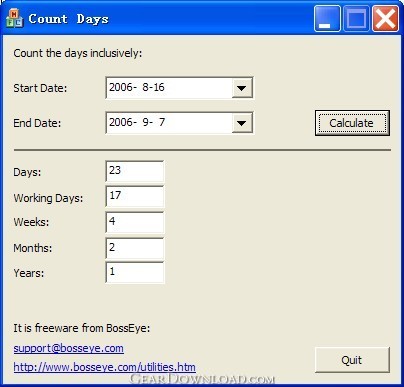
Task: Click into the Working Days result field
Action: (135, 196)
